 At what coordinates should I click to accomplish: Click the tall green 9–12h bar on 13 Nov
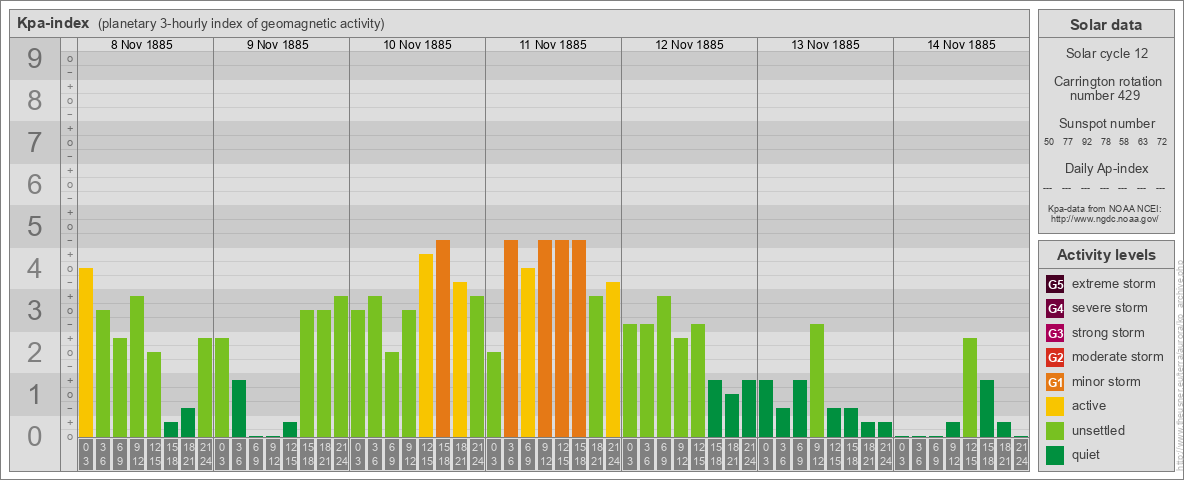point(817,380)
